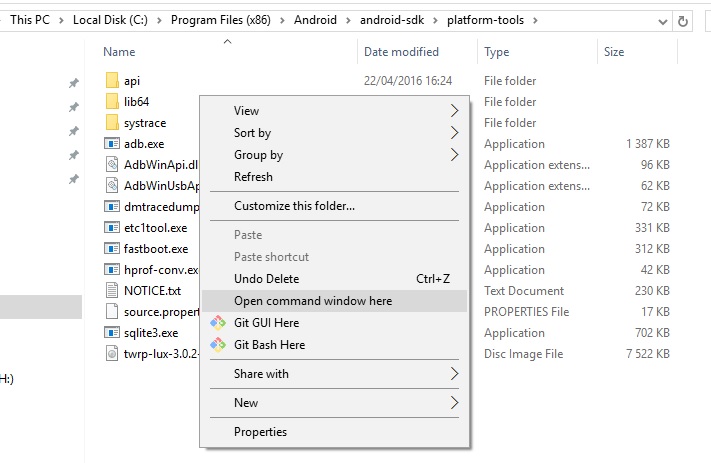
Task: Select the twrp-lux disc image icon
Action: tap(112, 354)
